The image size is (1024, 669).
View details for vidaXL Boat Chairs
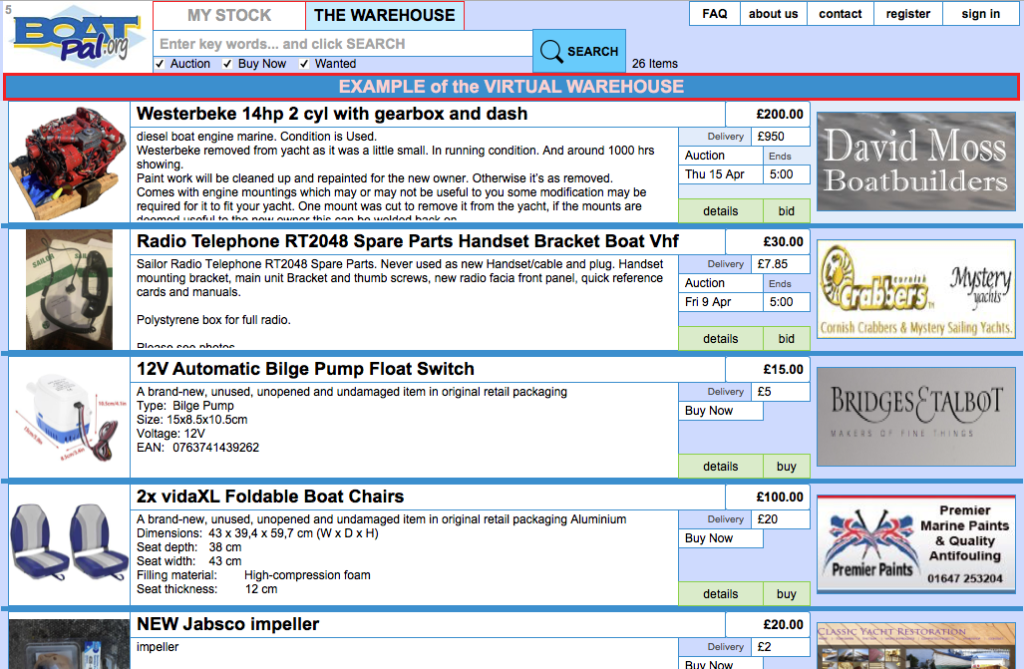coord(720,594)
